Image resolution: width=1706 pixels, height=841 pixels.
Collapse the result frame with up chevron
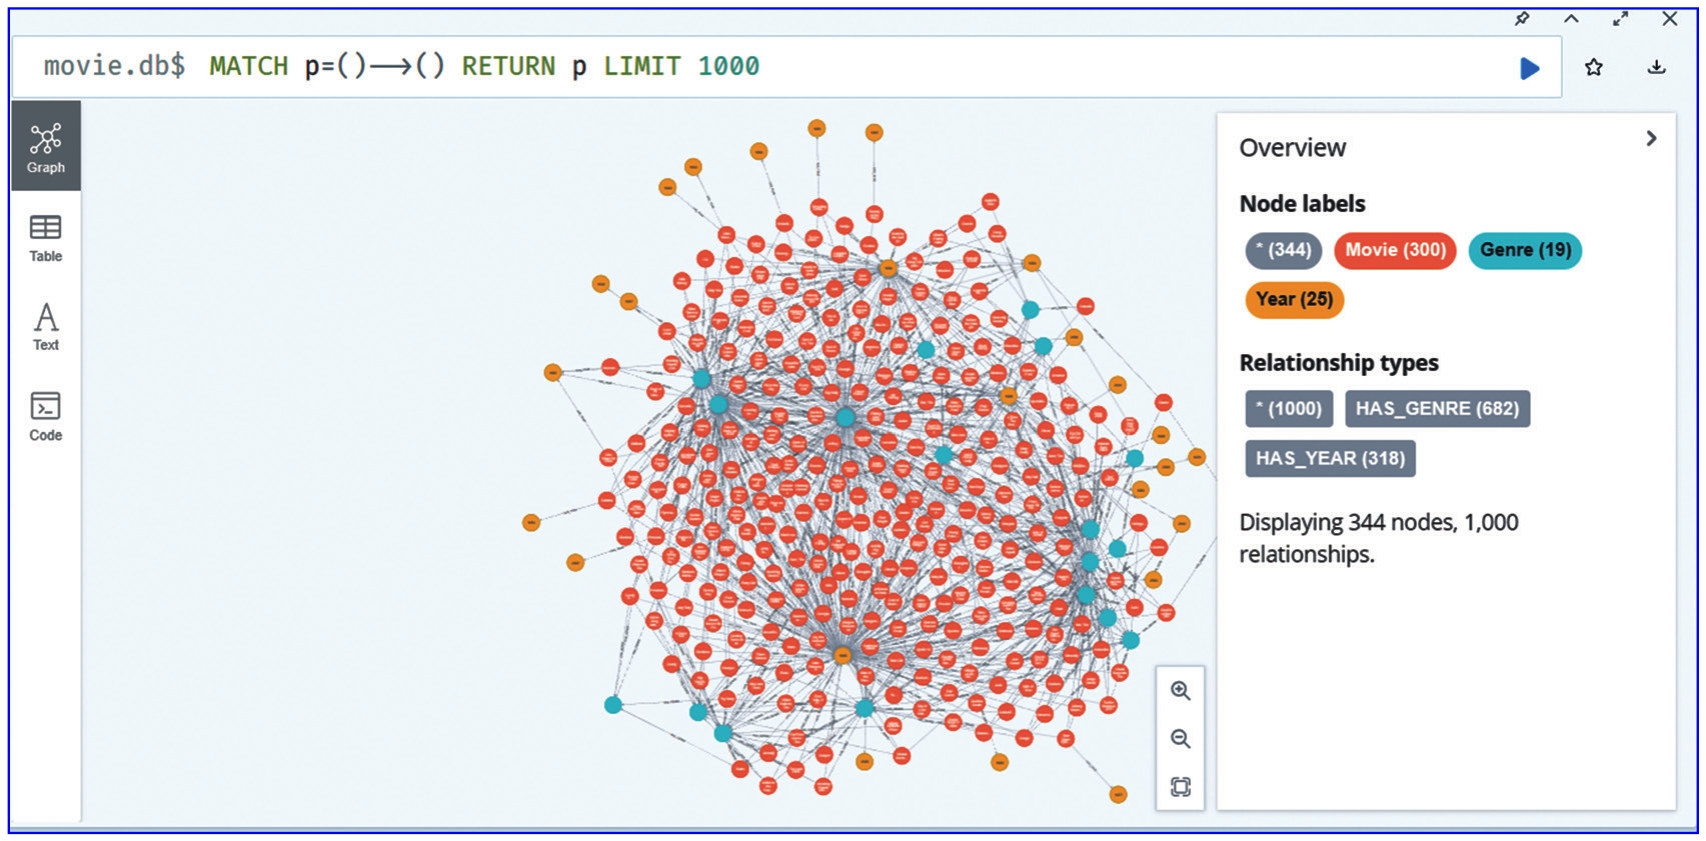[1572, 19]
